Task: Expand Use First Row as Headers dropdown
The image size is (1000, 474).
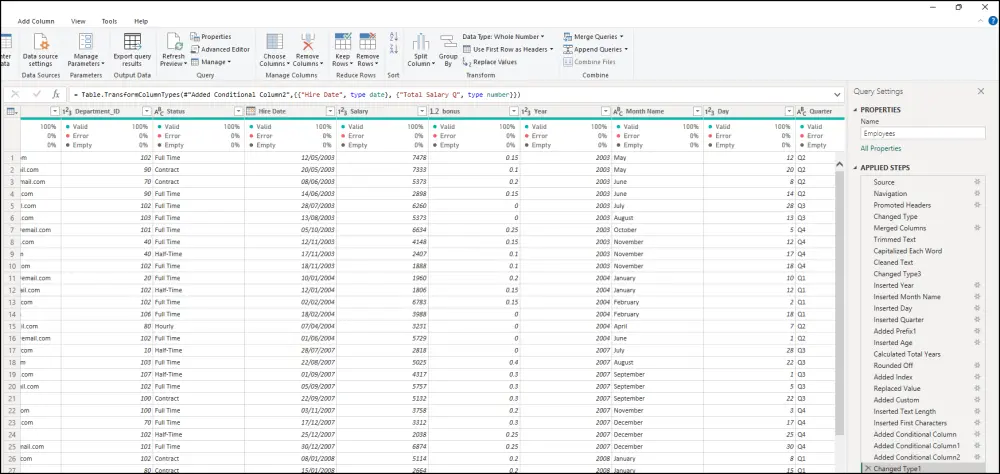Action: (x=551, y=49)
